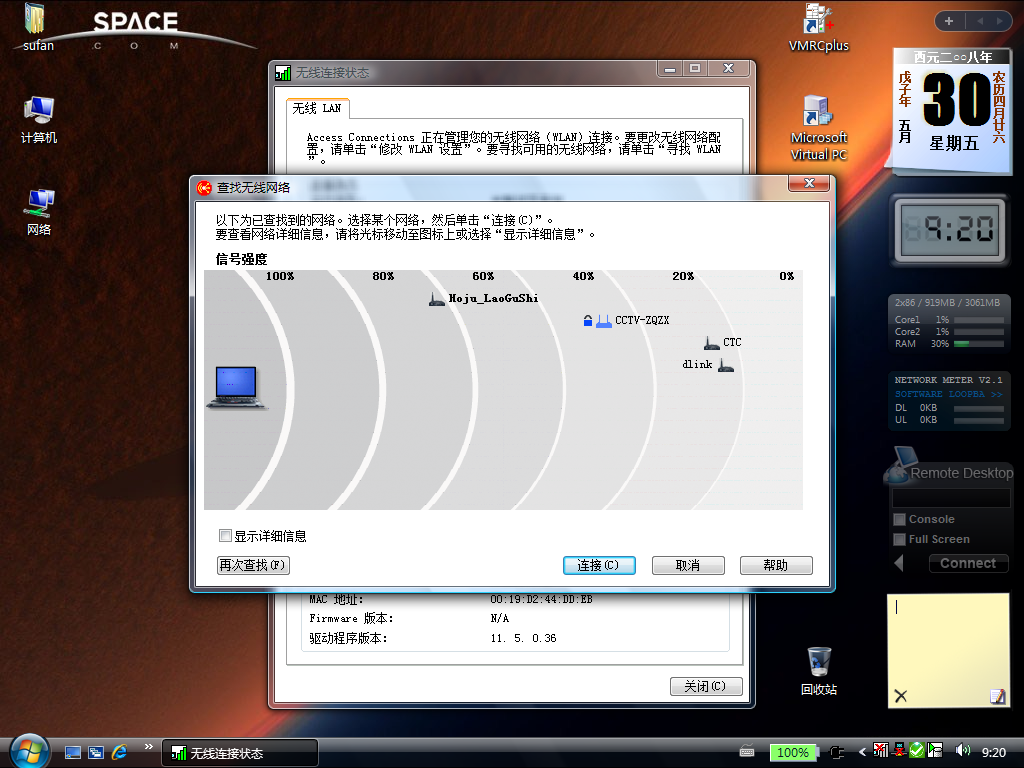This screenshot has width=1024, height=768.
Task: Click the keyboard icon in taskbar
Action: (747, 751)
